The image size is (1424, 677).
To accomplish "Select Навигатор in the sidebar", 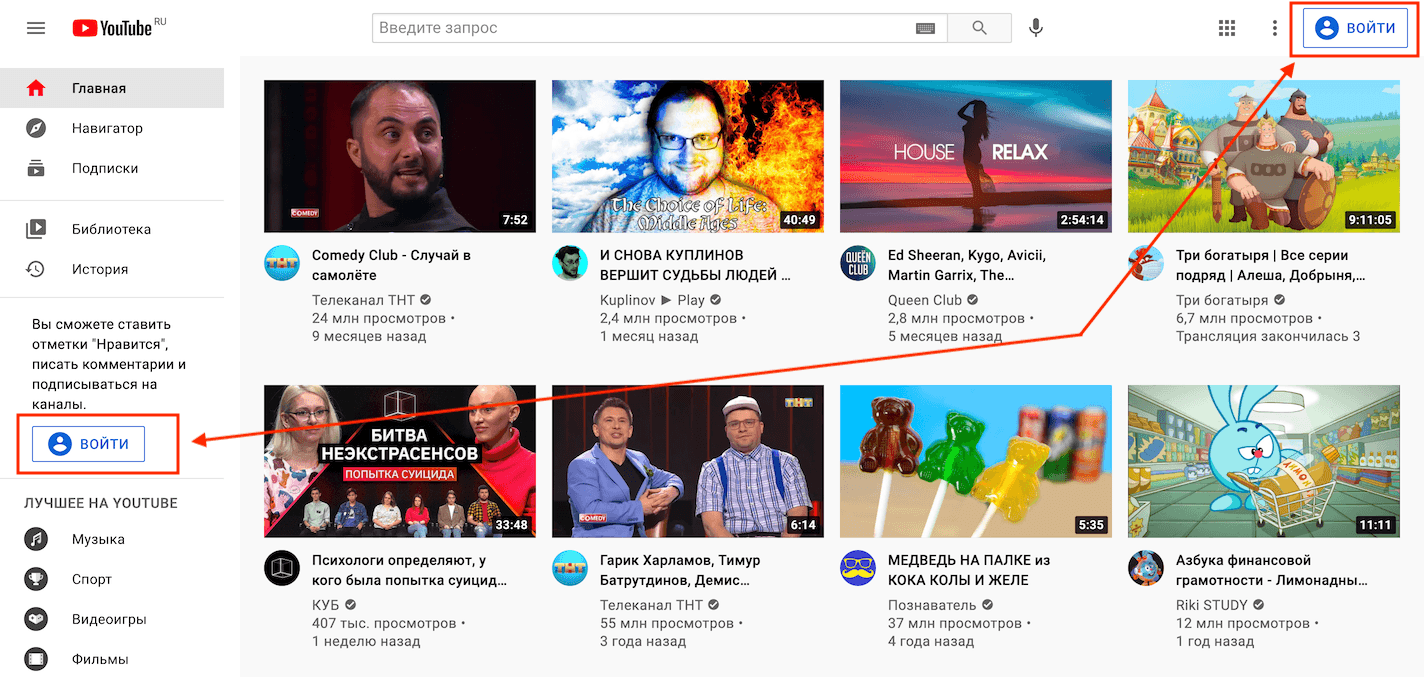I will (112, 128).
